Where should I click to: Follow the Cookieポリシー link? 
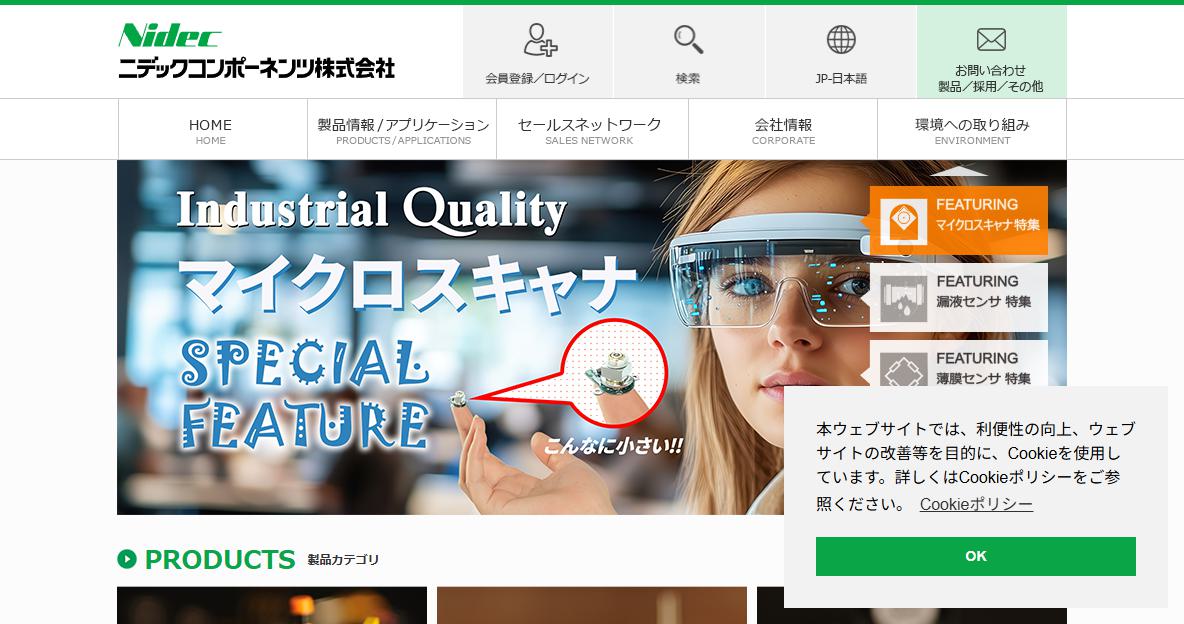[x=976, y=505]
